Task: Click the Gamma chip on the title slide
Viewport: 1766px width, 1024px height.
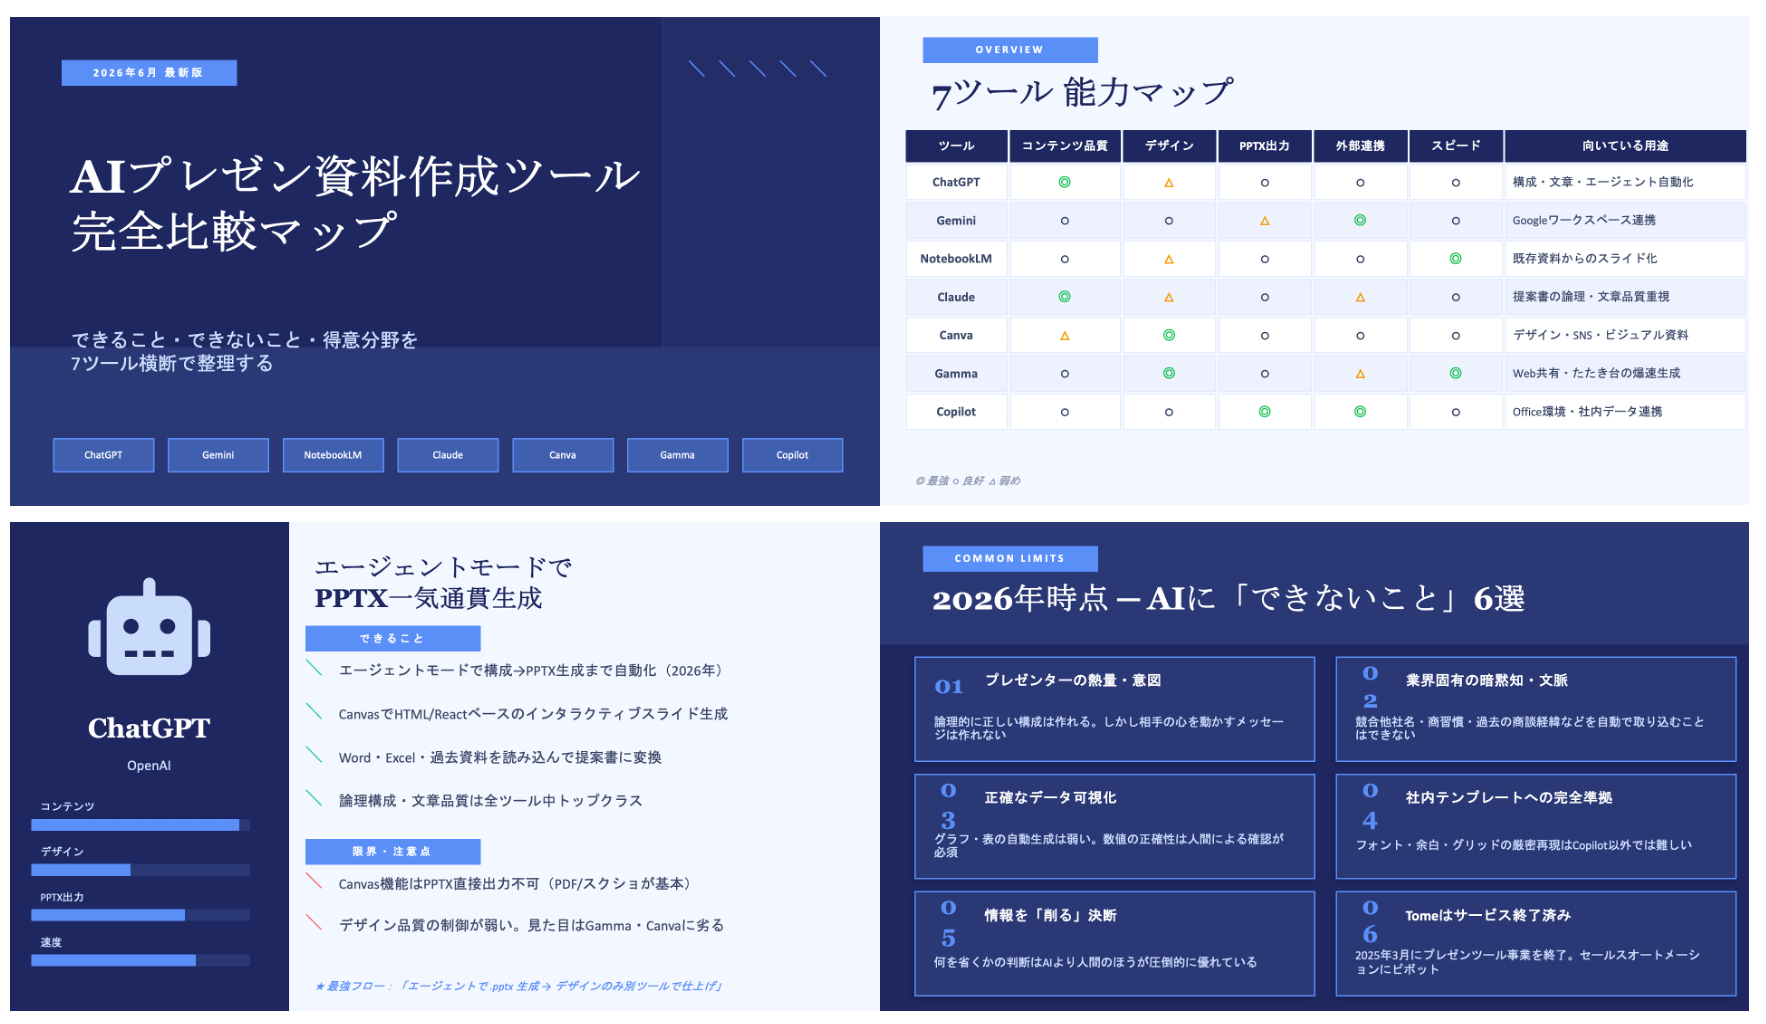Action: click(x=677, y=455)
